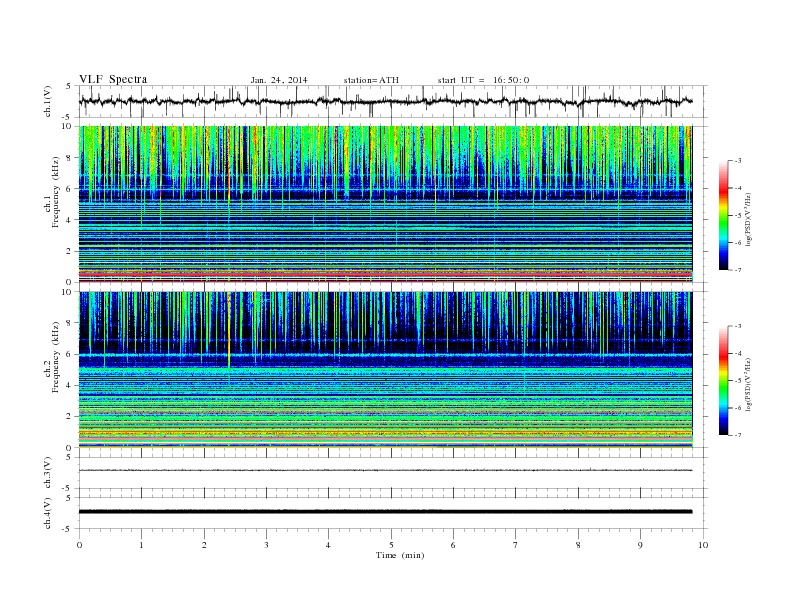Select the "start UT = 16:50:0" label
This screenshot has width=792, height=612.
point(483,80)
